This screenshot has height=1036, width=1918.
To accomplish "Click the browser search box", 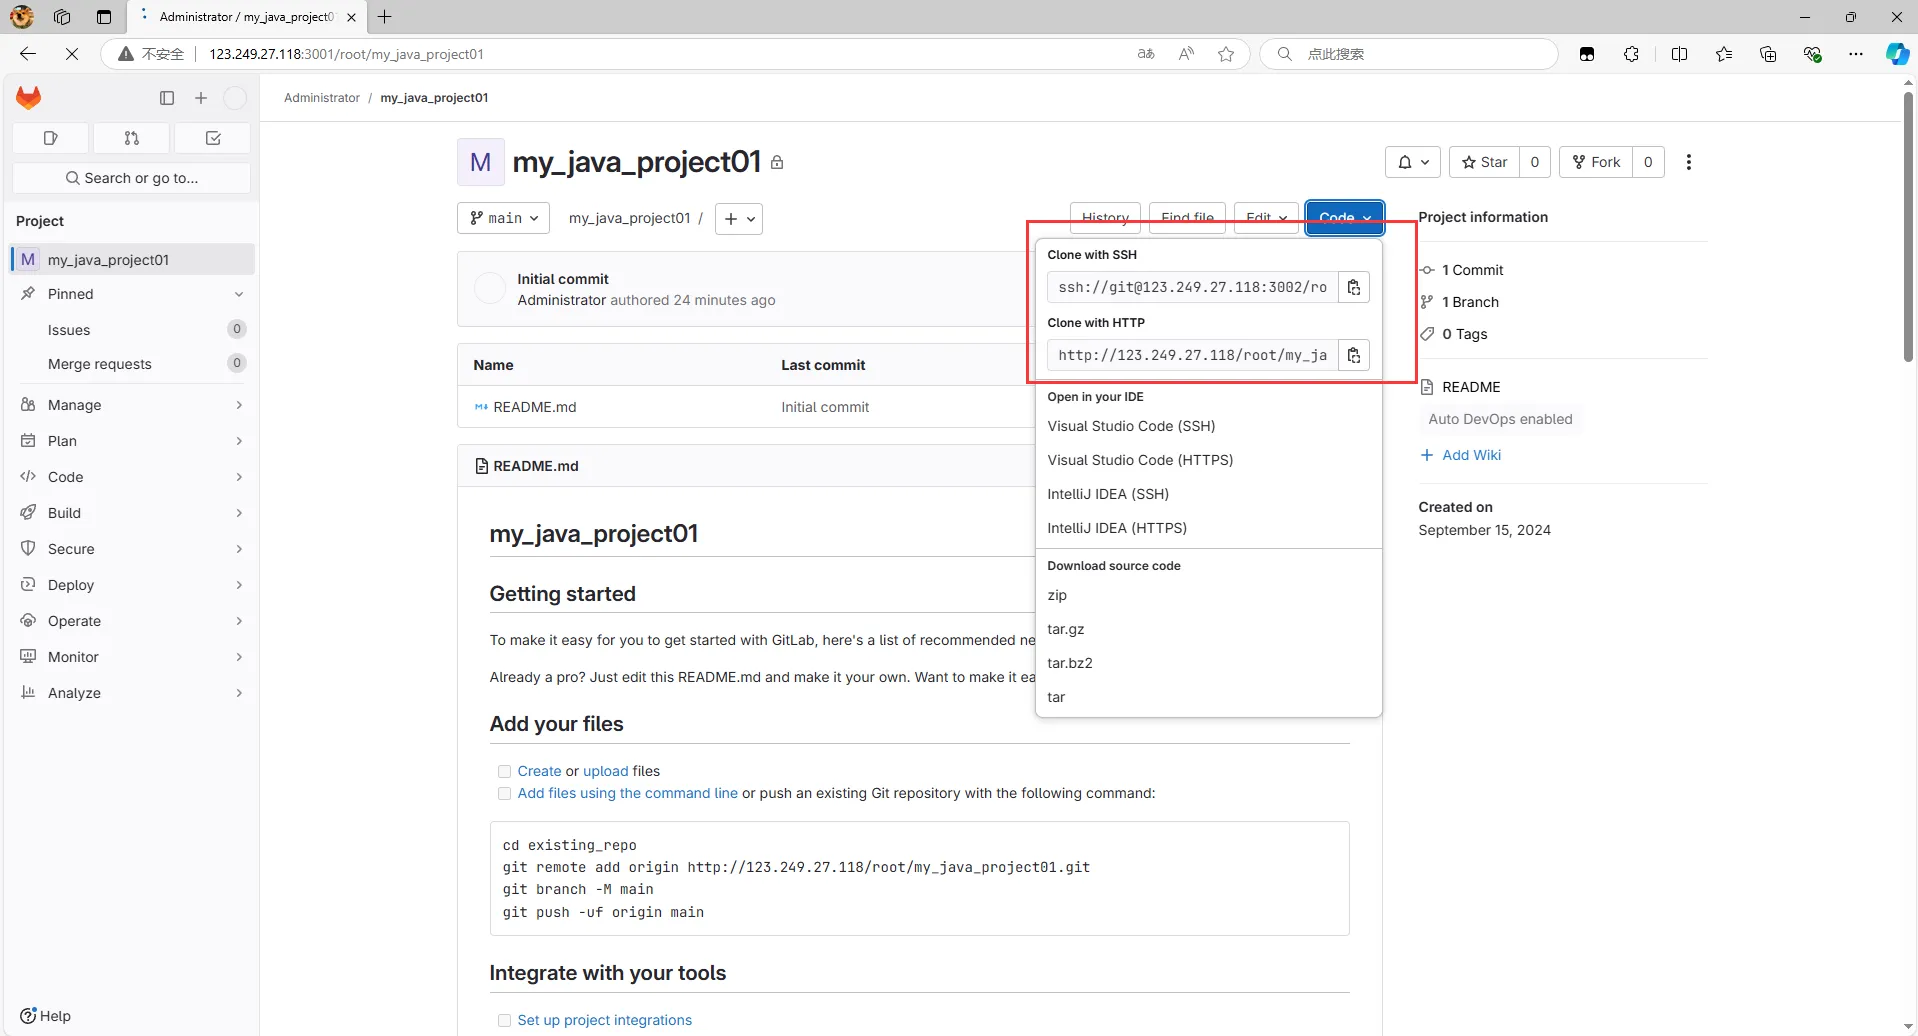I will 1410,54.
